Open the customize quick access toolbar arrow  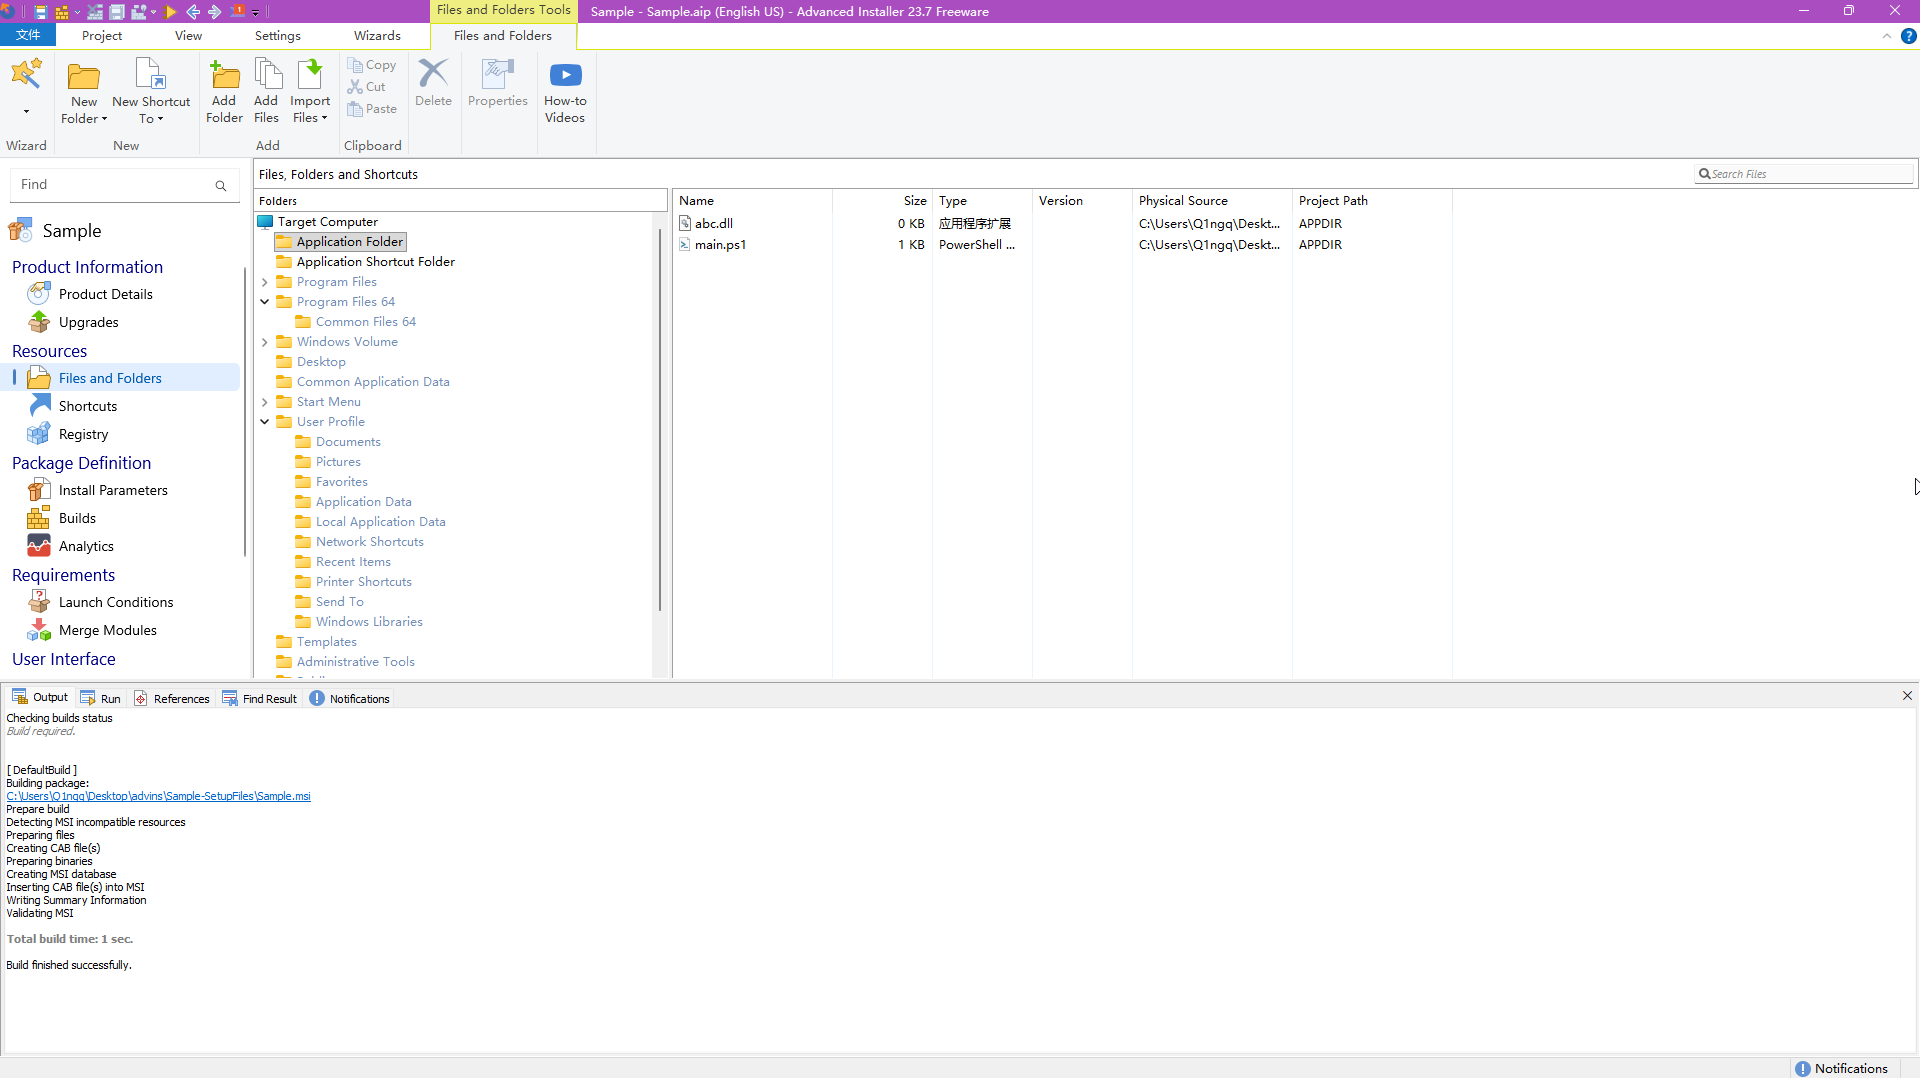click(x=255, y=12)
